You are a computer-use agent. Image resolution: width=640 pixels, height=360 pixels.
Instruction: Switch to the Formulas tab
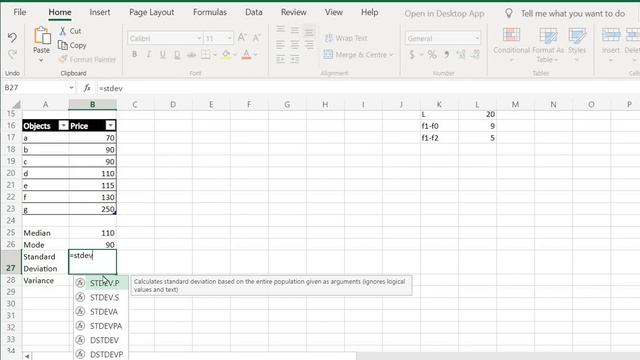click(x=210, y=12)
